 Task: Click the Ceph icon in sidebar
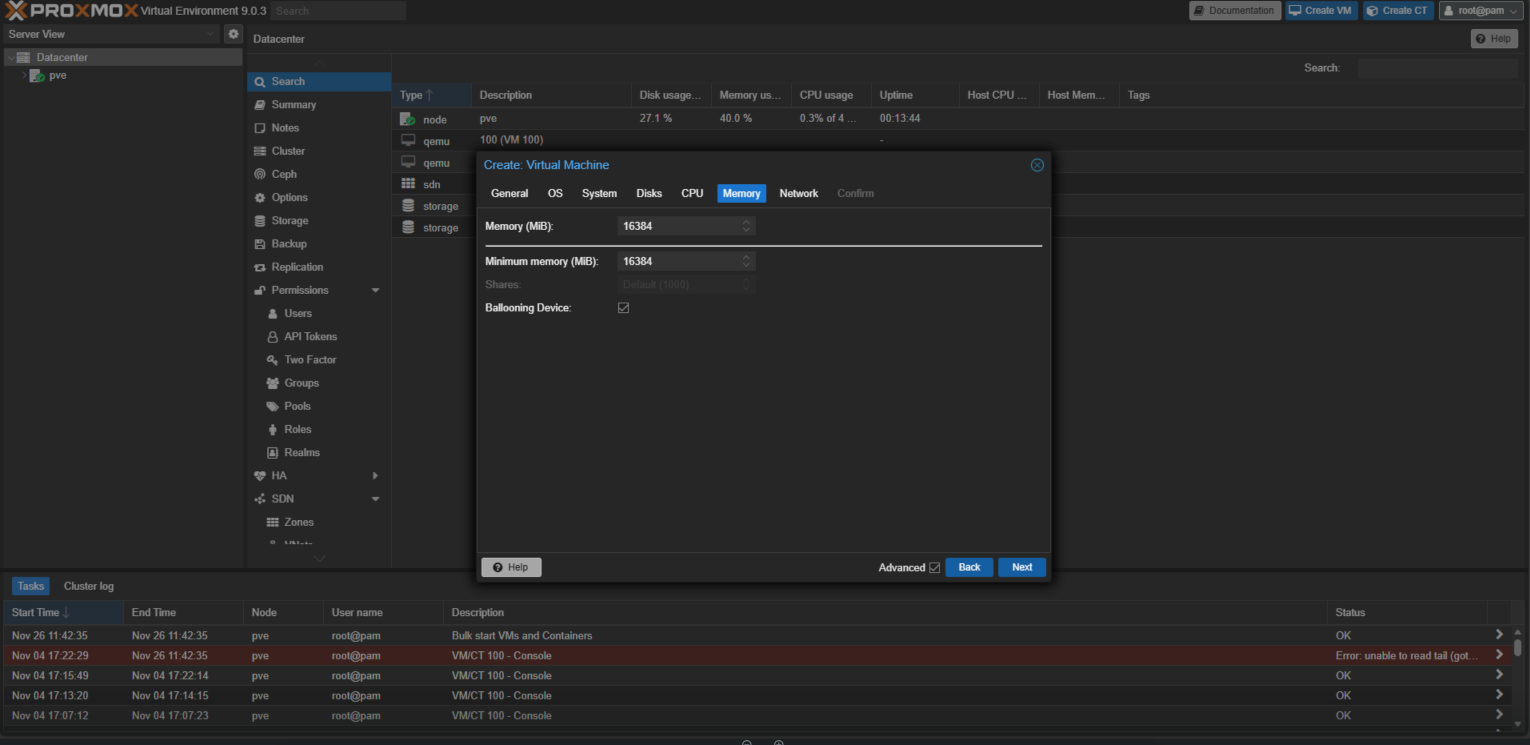point(260,174)
